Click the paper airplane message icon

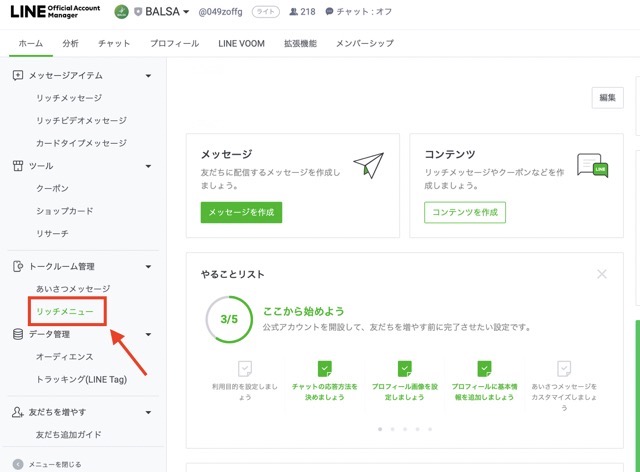tap(369, 165)
